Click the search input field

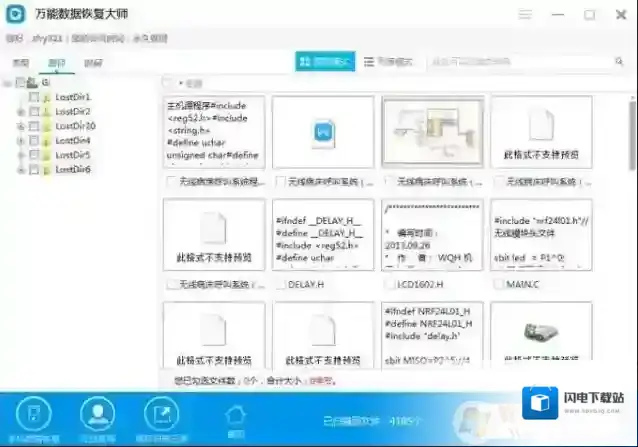pyautogui.click(x=525, y=62)
